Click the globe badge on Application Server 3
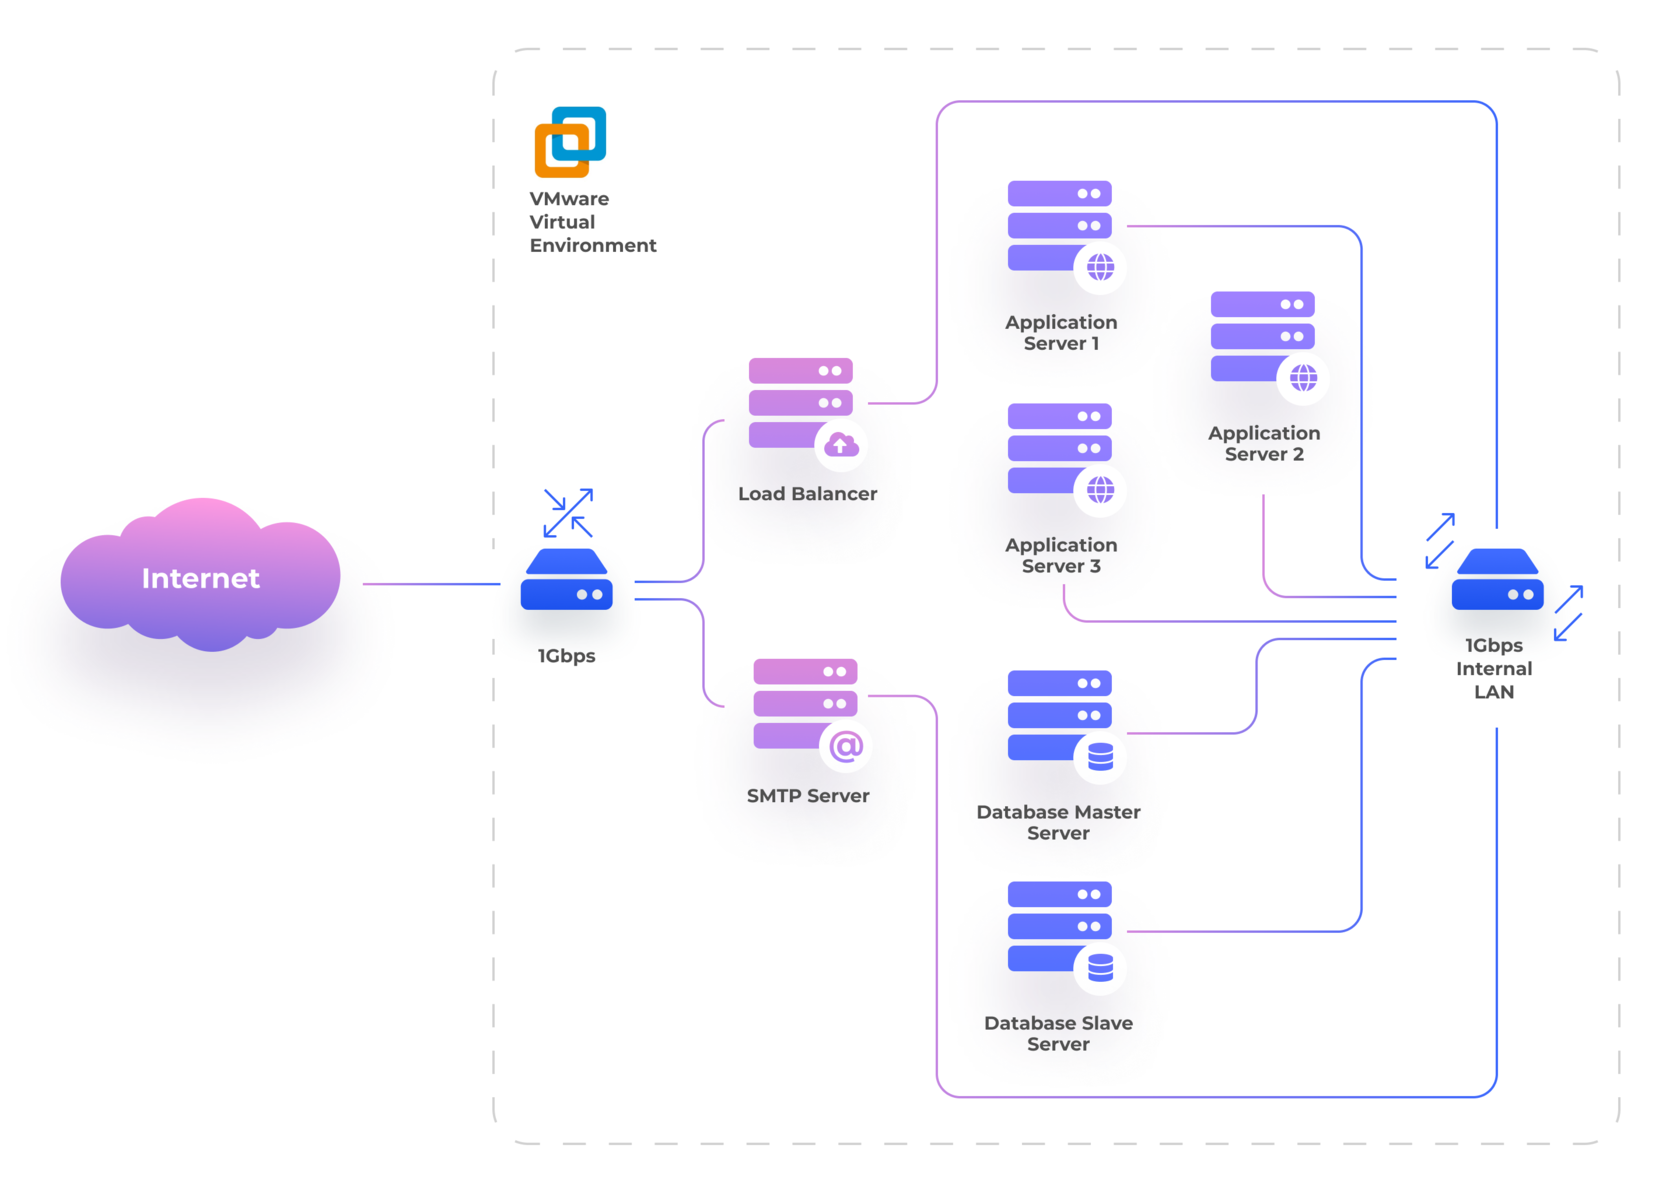The image size is (1680, 1194). [x=1100, y=491]
